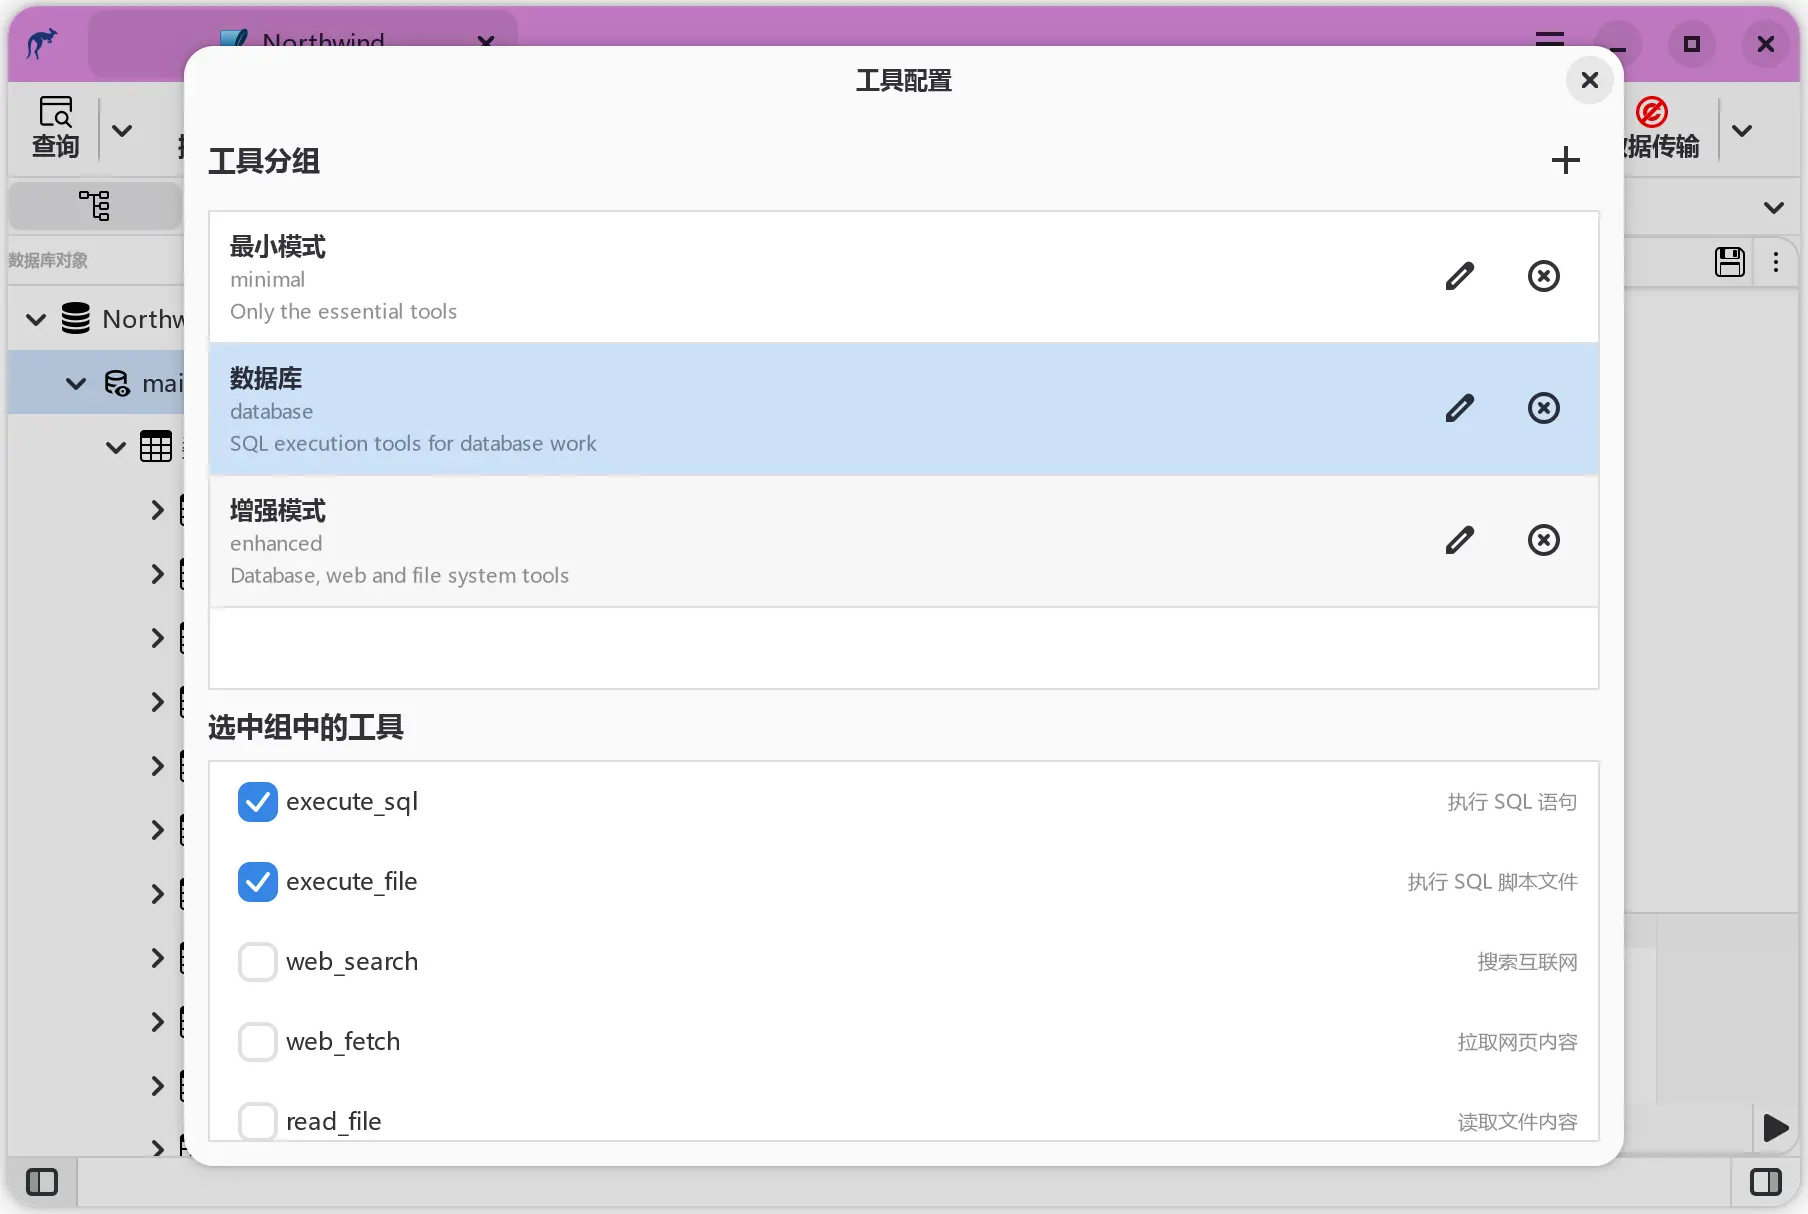Viewport: 1808px width, 1214px height.
Task: Add a new tool group with plus
Action: click(x=1566, y=160)
